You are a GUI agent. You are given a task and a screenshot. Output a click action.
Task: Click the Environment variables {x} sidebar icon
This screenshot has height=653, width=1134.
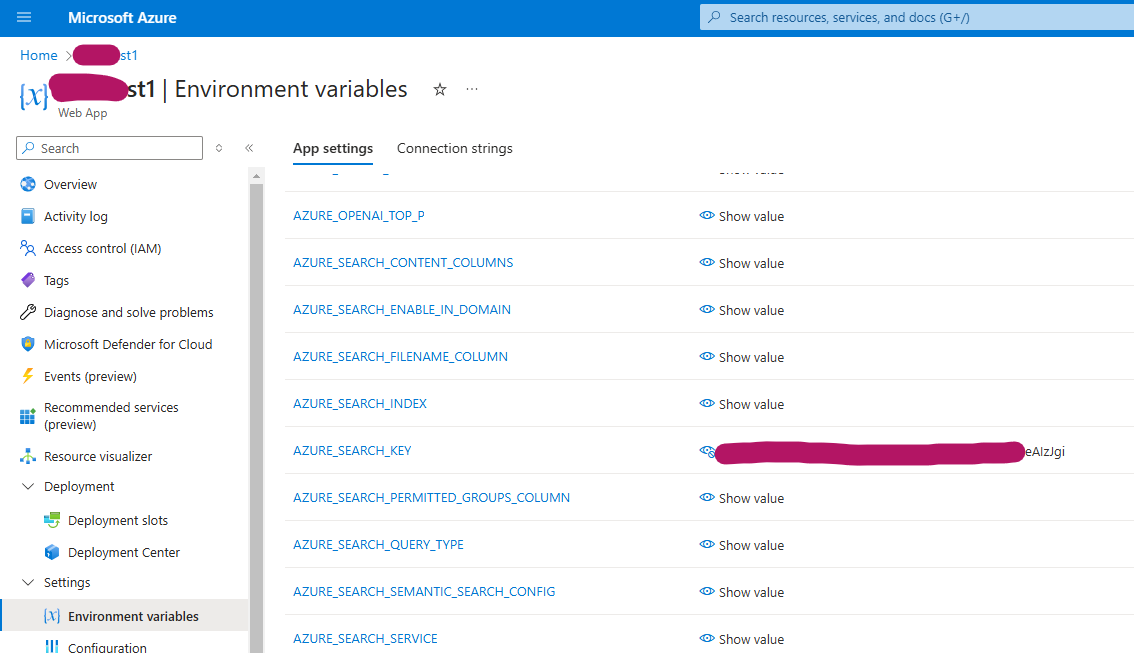click(51, 615)
